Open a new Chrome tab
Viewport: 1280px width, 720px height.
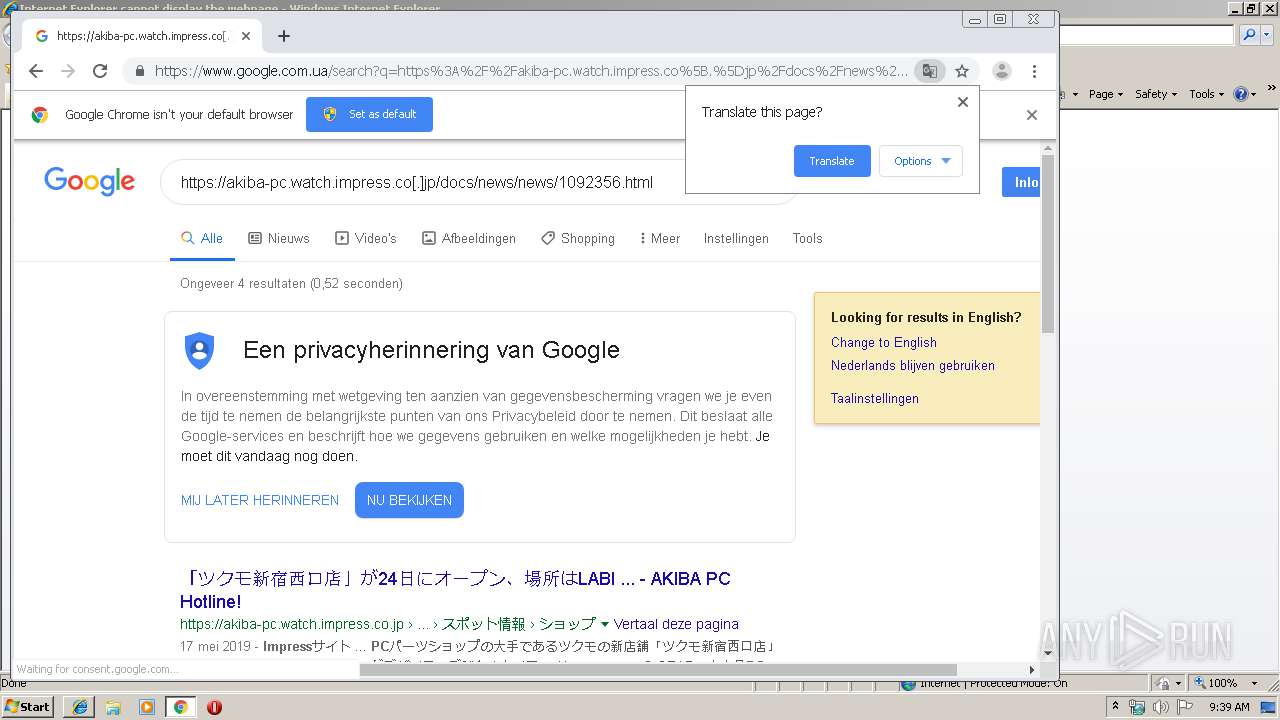[x=284, y=36]
